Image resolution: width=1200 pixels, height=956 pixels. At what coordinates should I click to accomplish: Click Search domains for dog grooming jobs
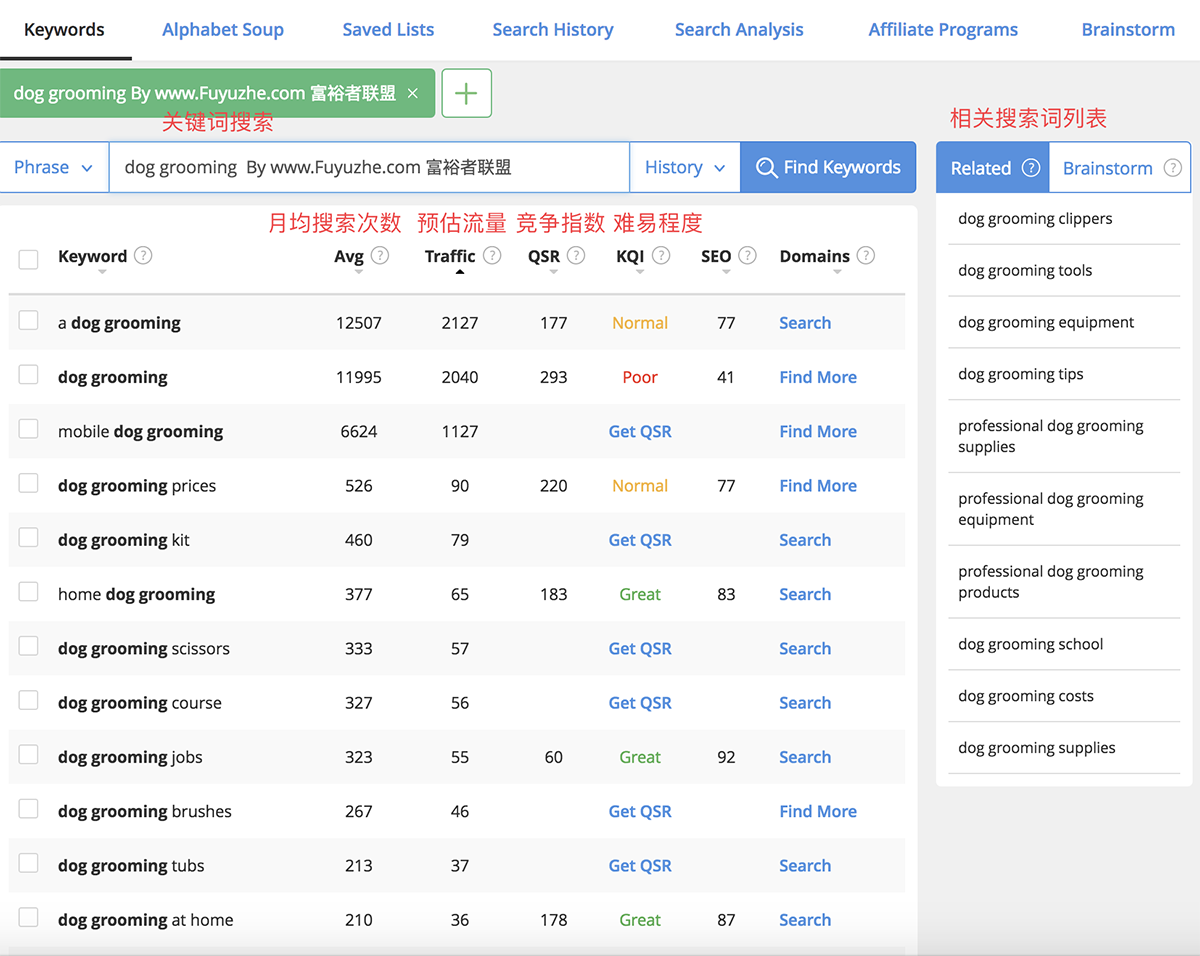pyautogui.click(x=805, y=757)
